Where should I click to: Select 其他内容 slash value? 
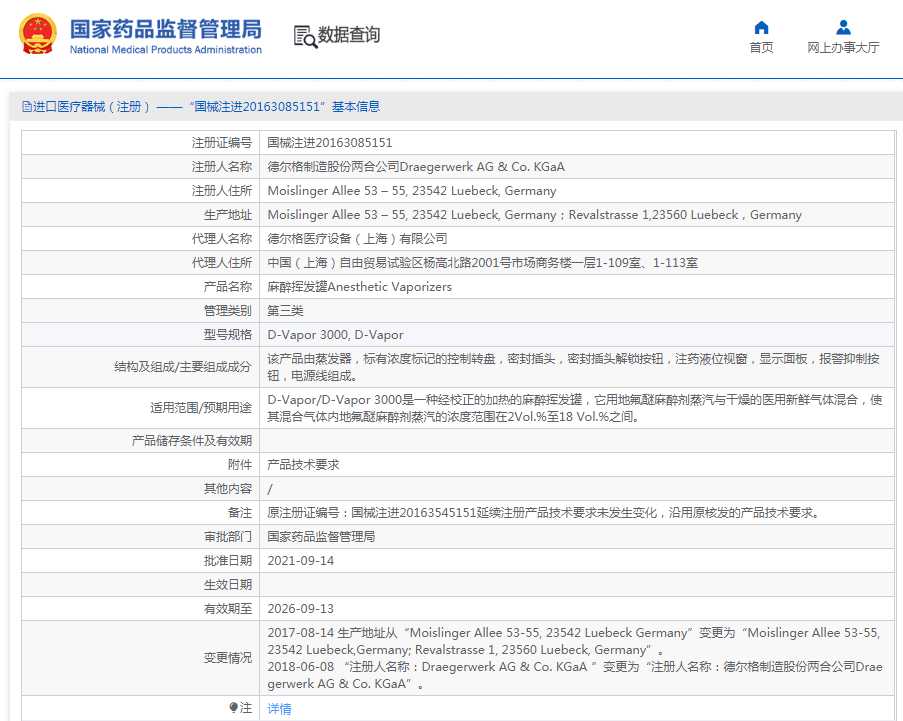[270, 489]
